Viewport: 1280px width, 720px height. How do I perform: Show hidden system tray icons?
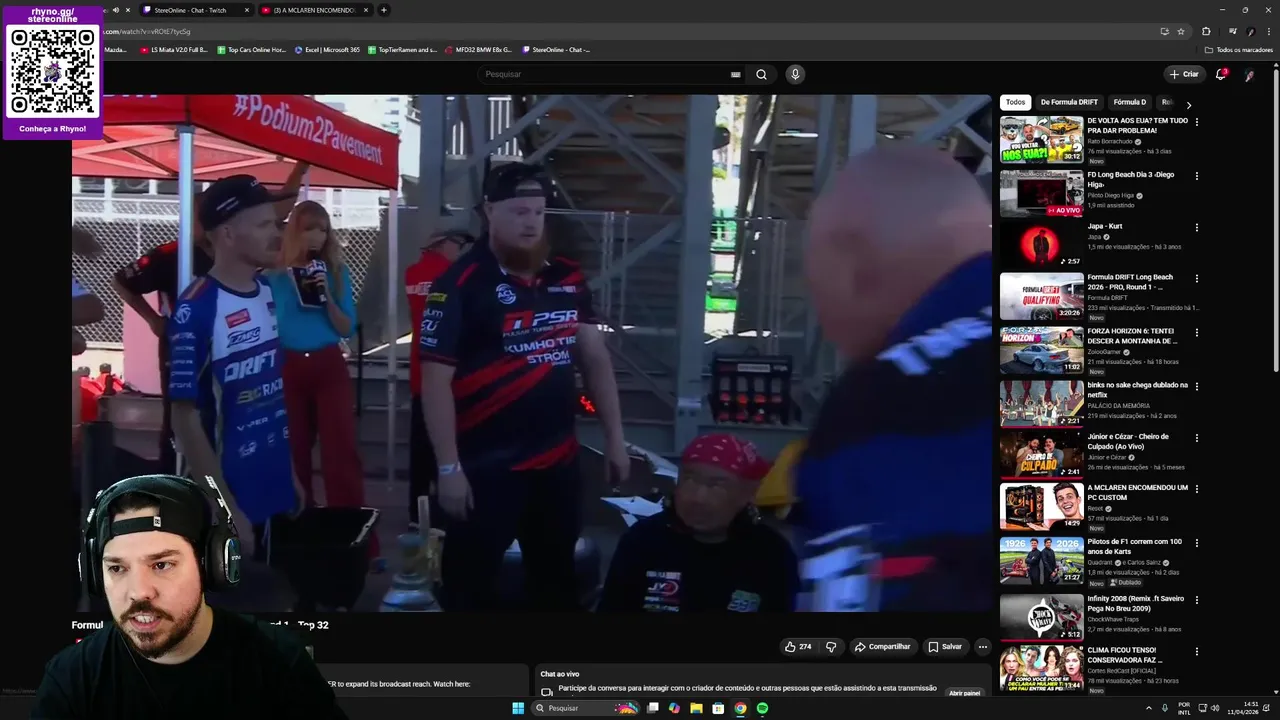click(1148, 708)
